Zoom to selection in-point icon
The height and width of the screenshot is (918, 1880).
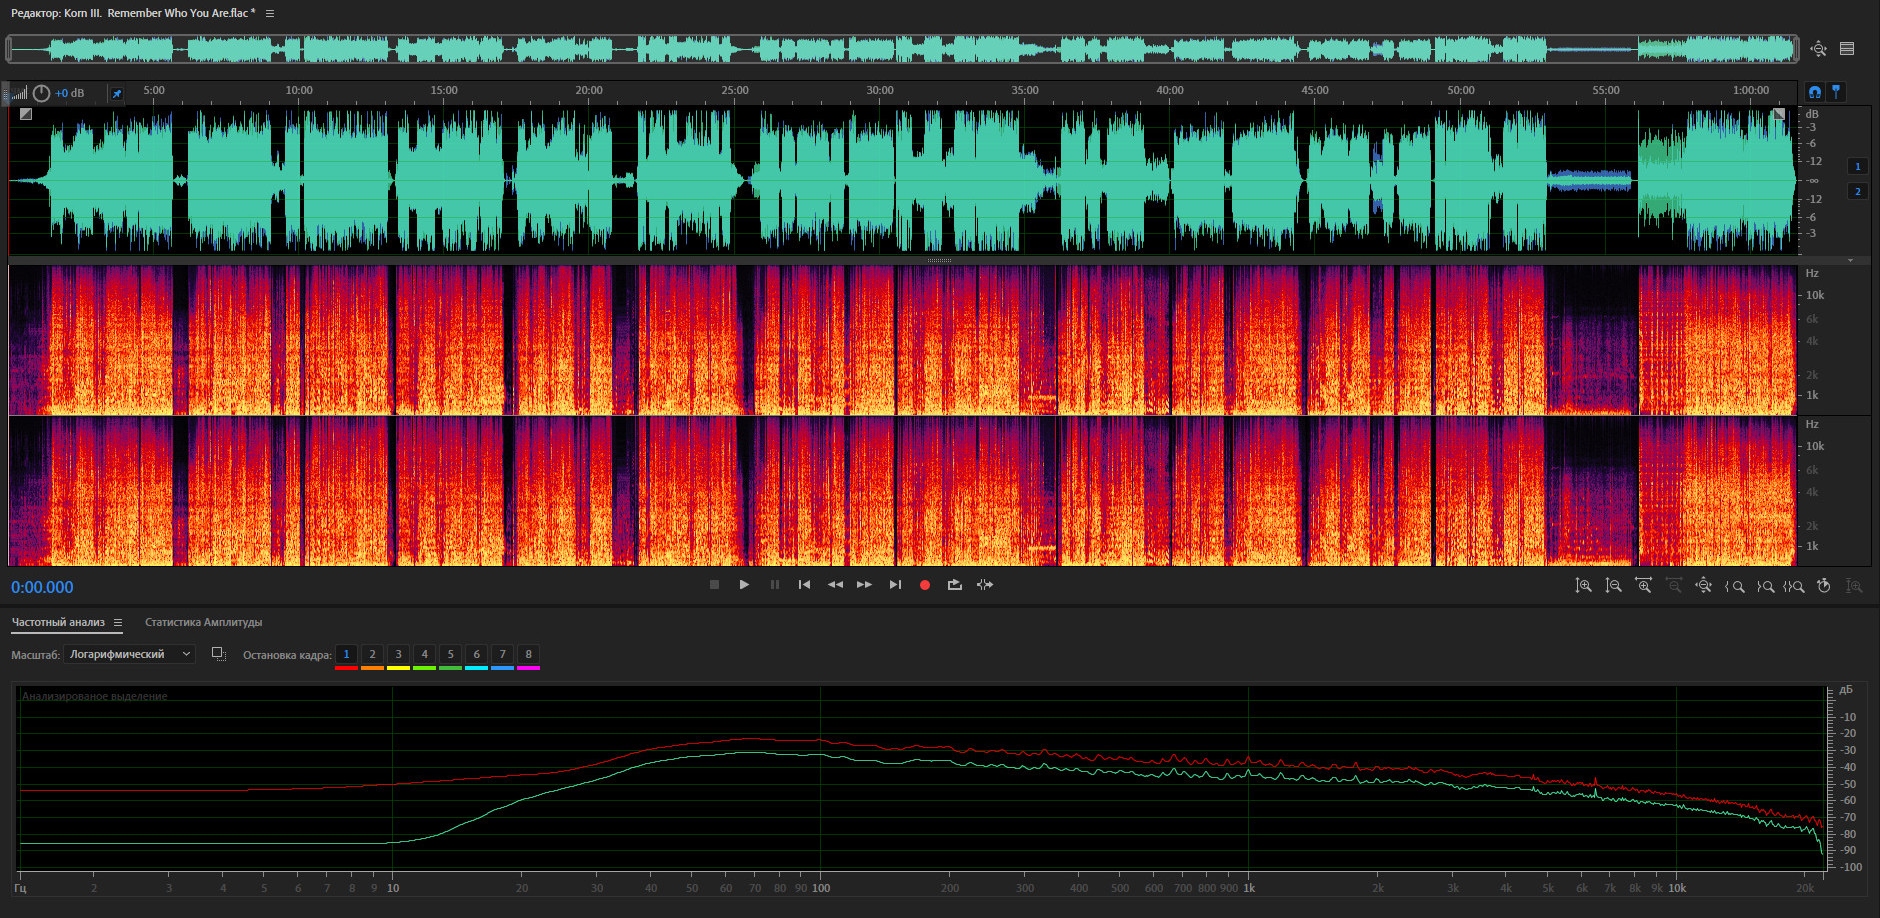click(x=1735, y=586)
